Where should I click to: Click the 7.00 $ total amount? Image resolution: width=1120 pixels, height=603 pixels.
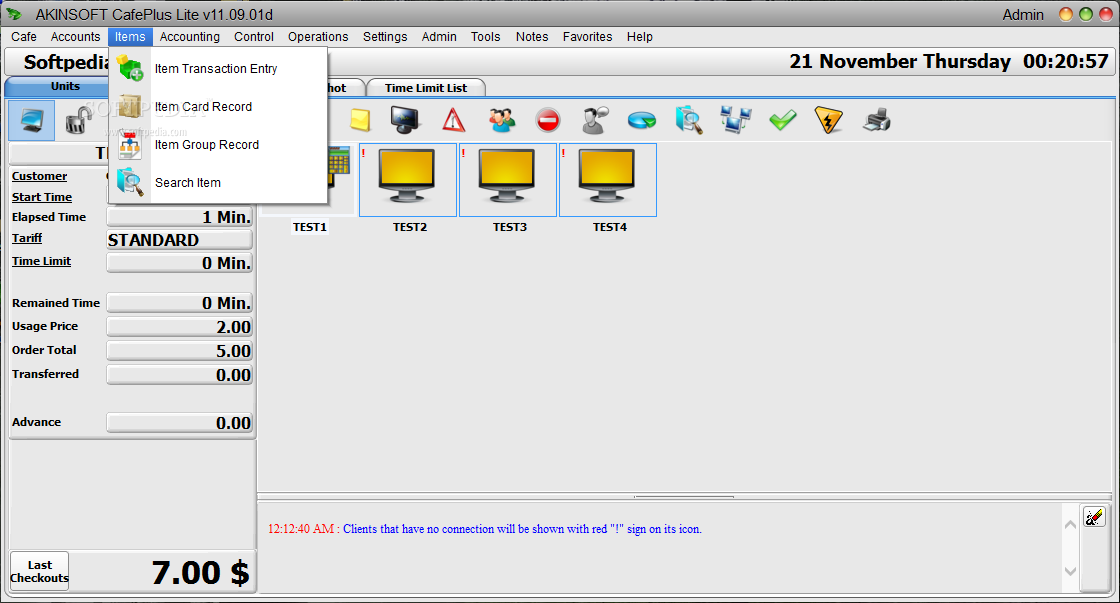200,572
